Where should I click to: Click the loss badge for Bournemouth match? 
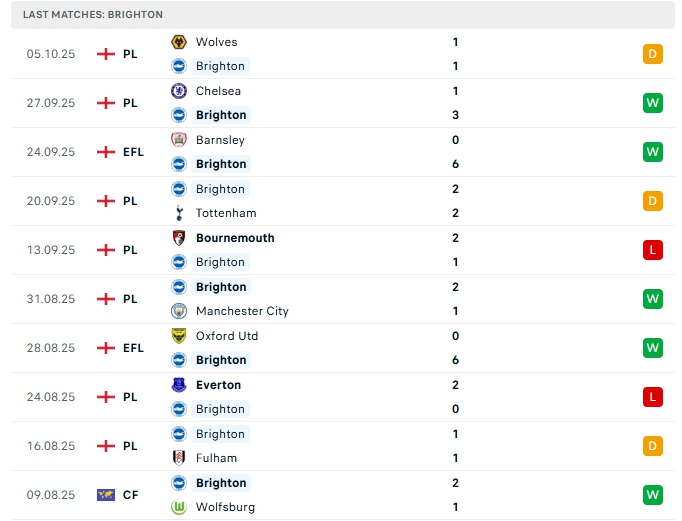[653, 250]
